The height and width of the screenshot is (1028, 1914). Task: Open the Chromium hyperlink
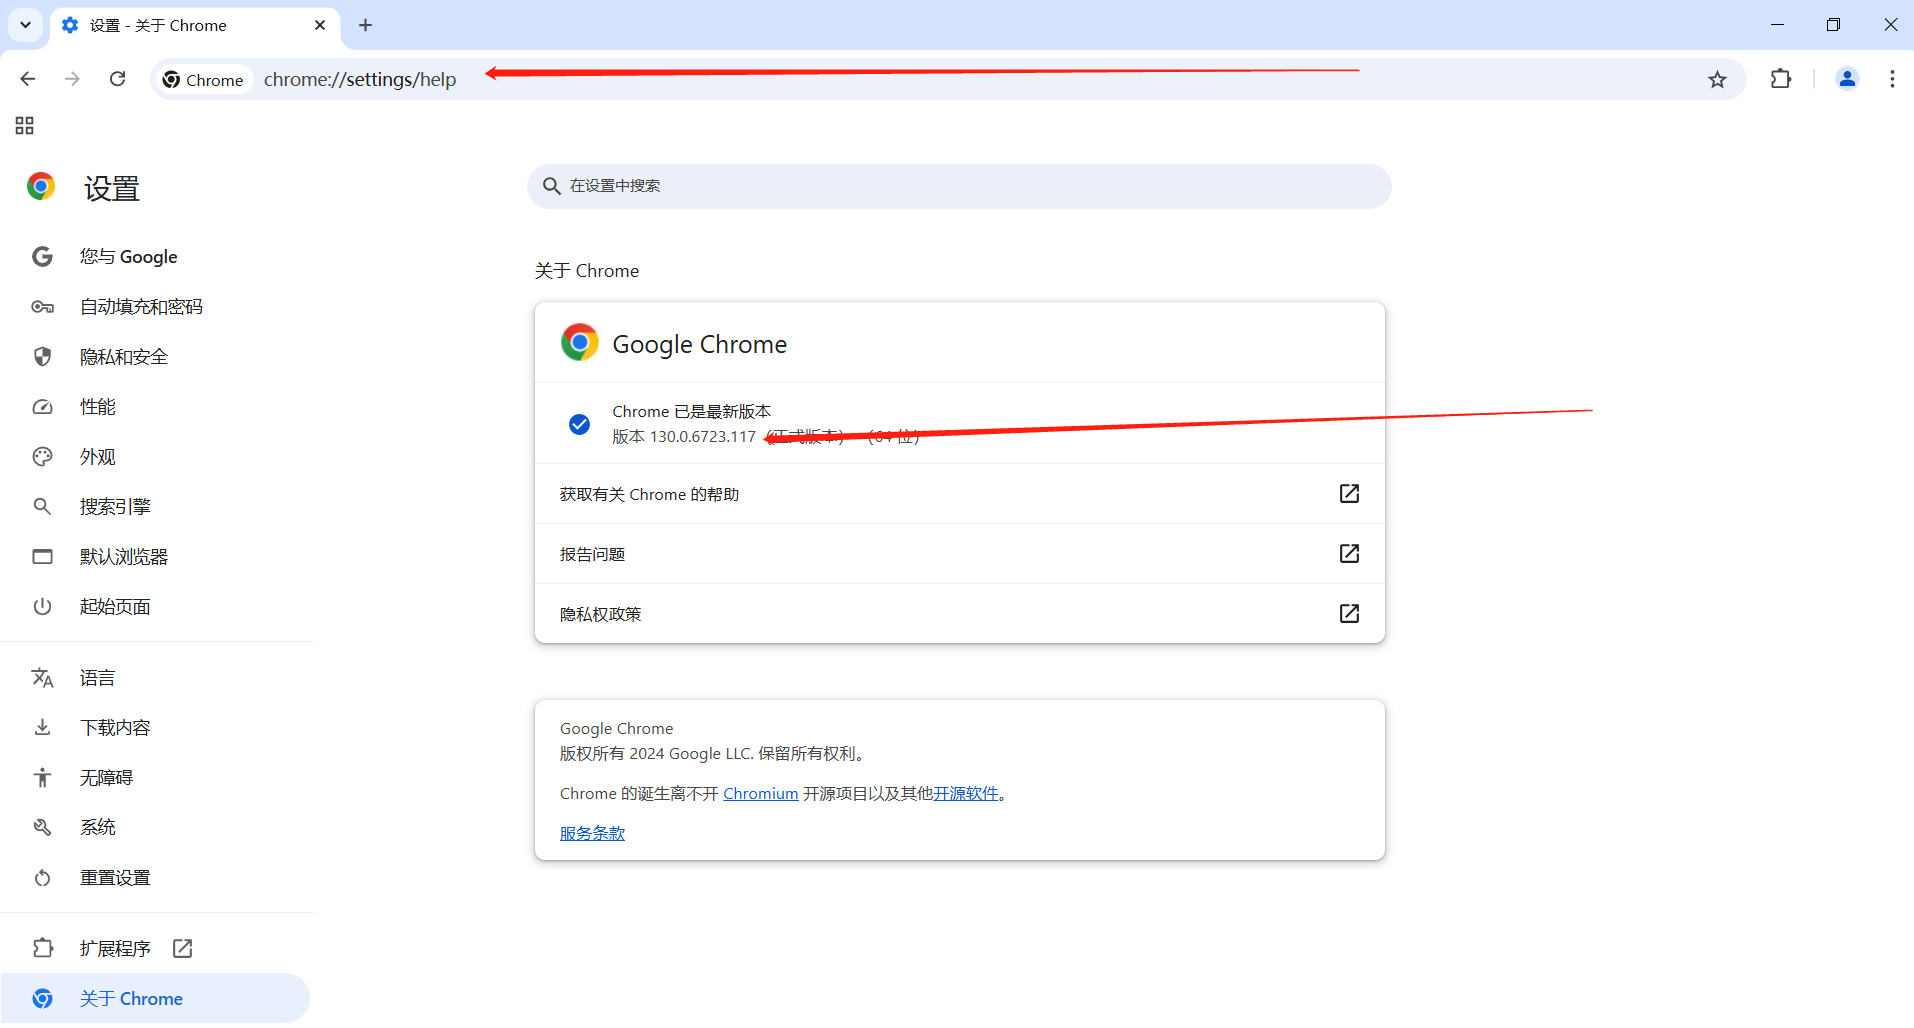coord(761,794)
